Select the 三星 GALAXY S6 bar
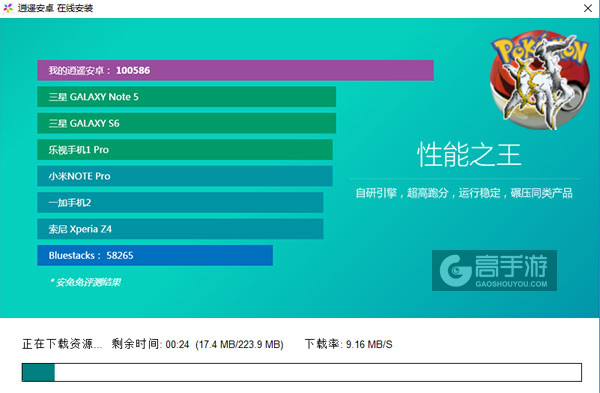This screenshot has height=393, width=600. 186,123
